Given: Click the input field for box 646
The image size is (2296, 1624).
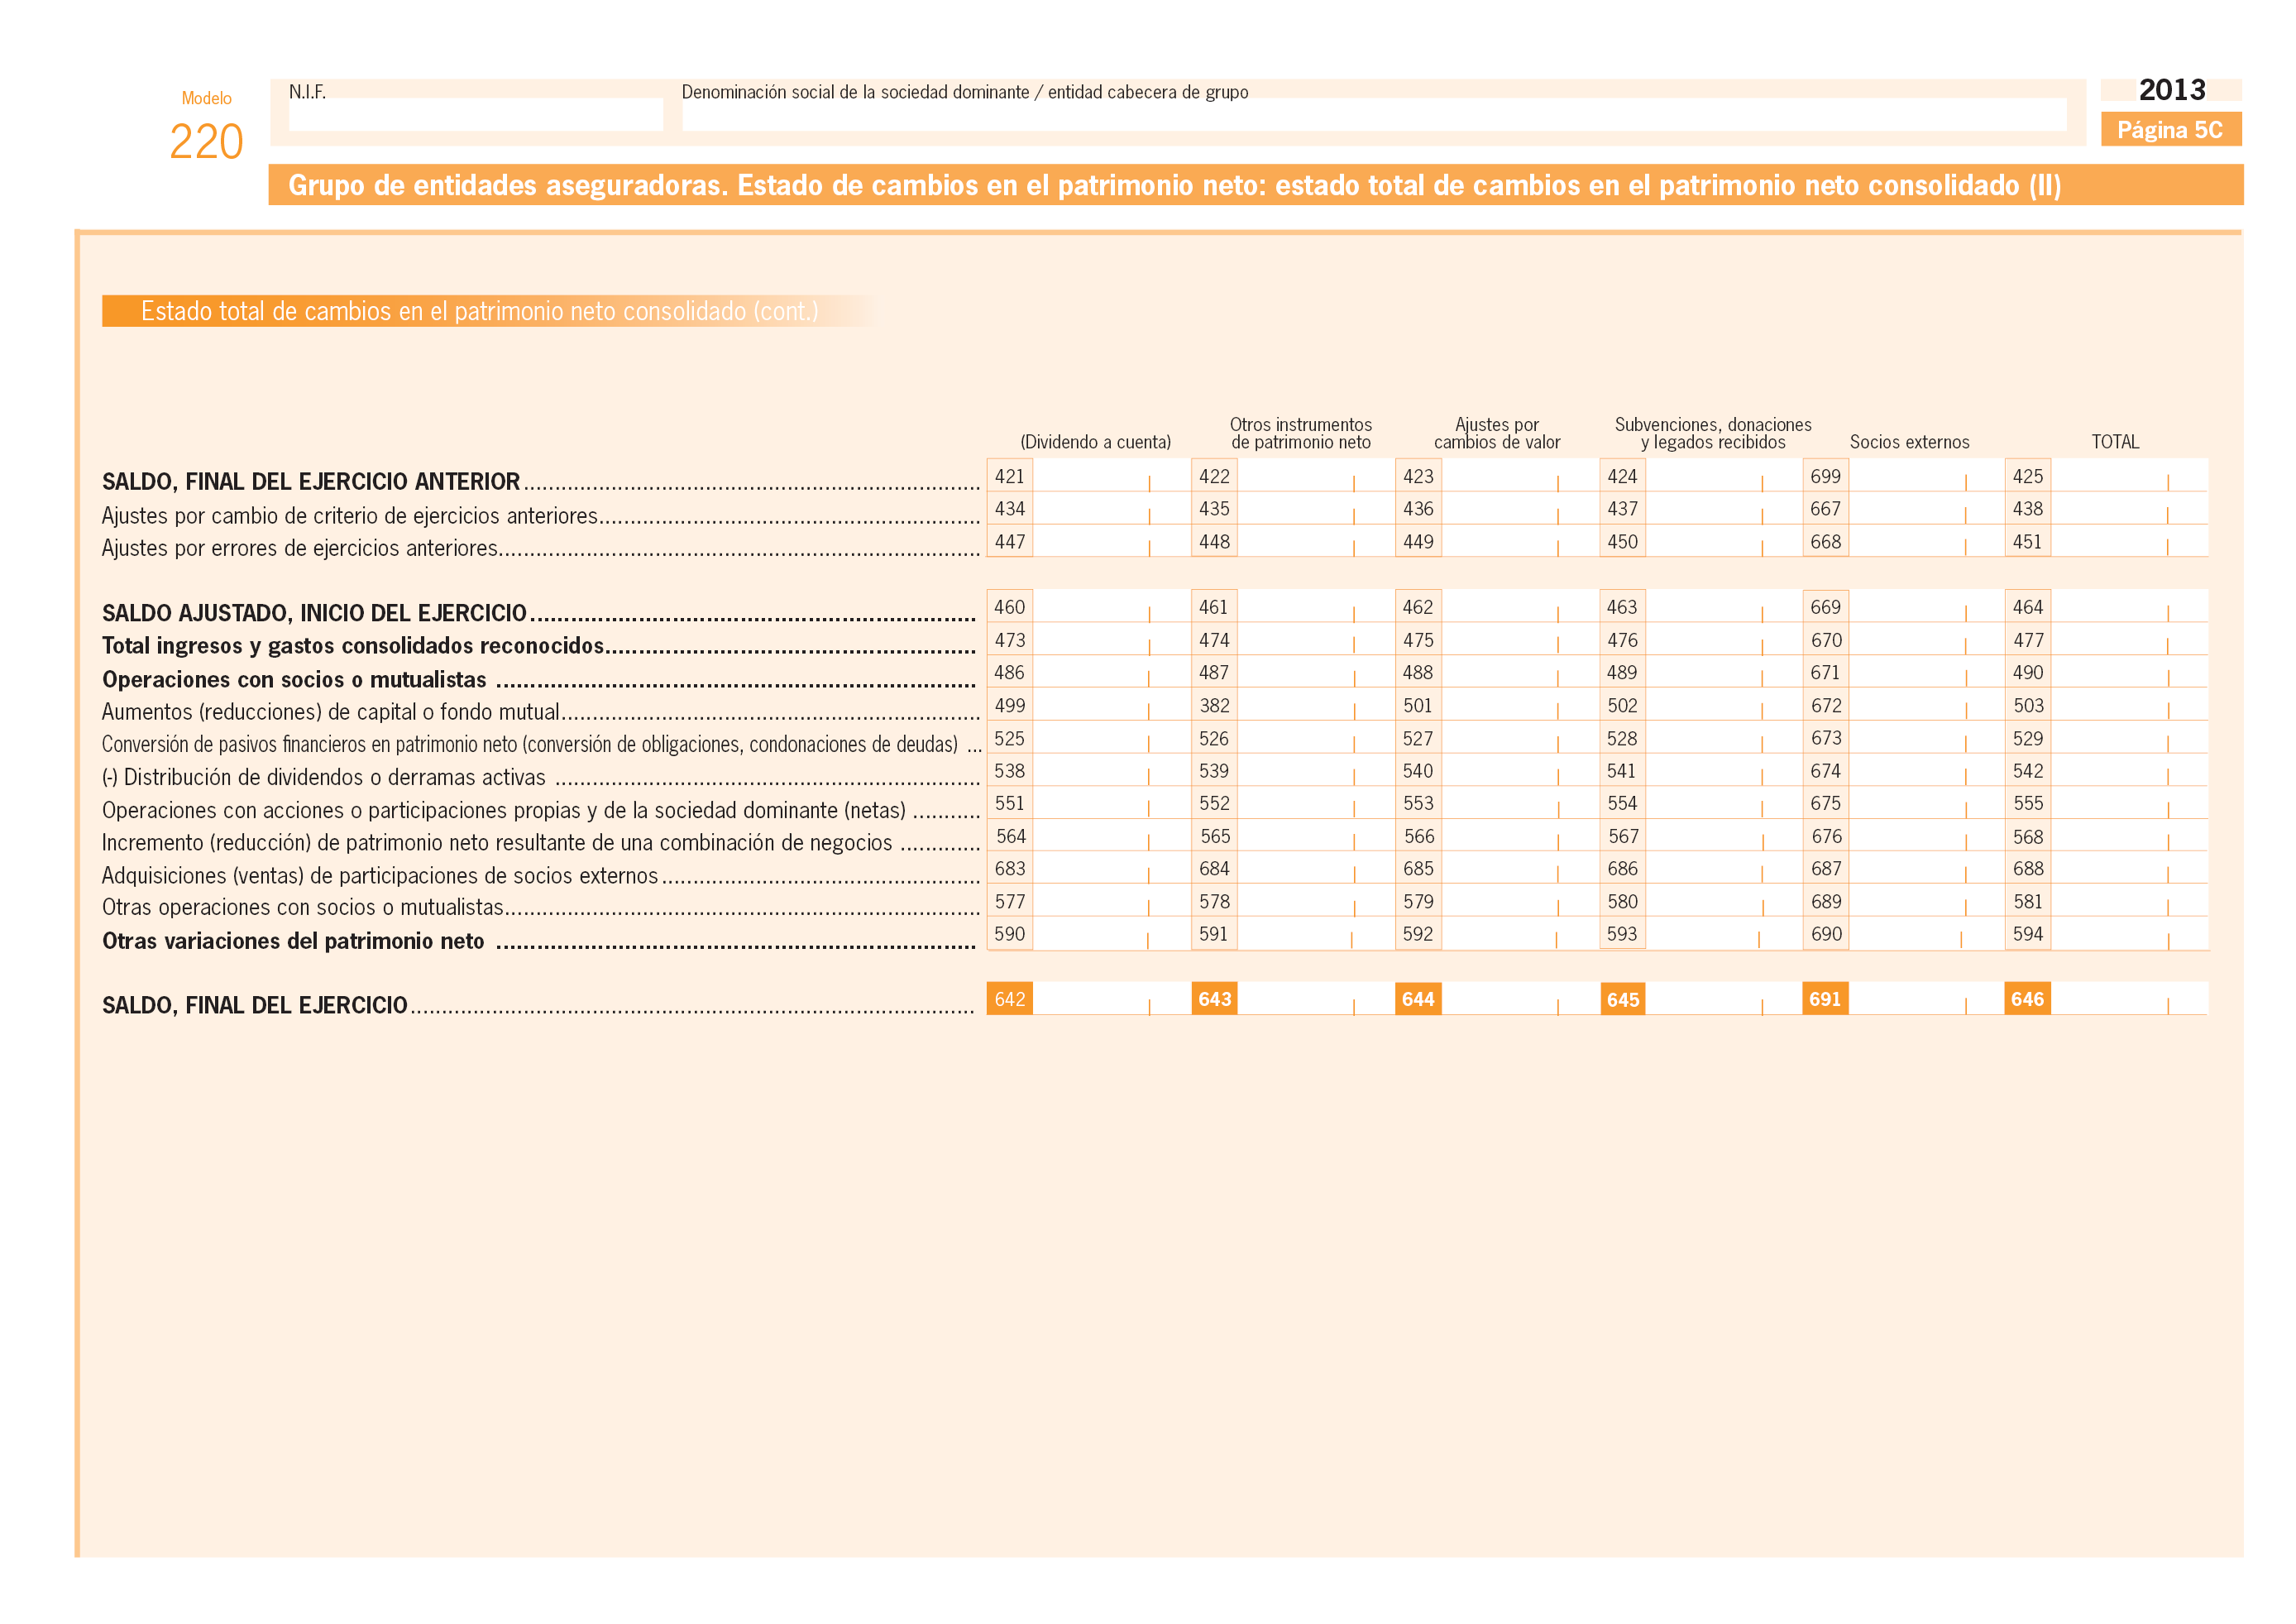Looking at the screenshot, I should tap(2129, 998).
